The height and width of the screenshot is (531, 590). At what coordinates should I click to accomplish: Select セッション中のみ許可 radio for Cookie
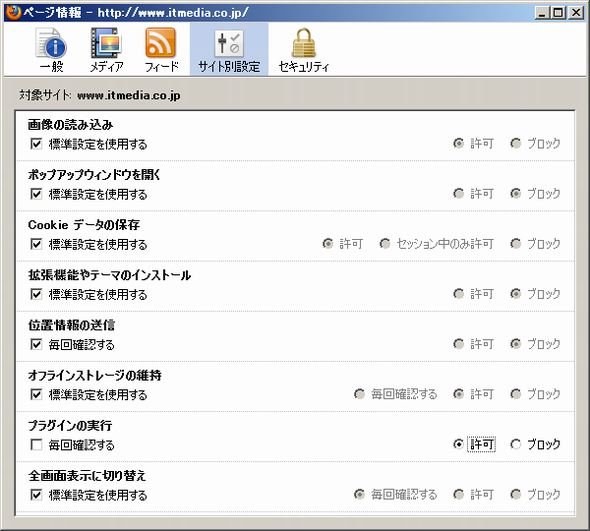pyautogui.click(x=385, y=243)
